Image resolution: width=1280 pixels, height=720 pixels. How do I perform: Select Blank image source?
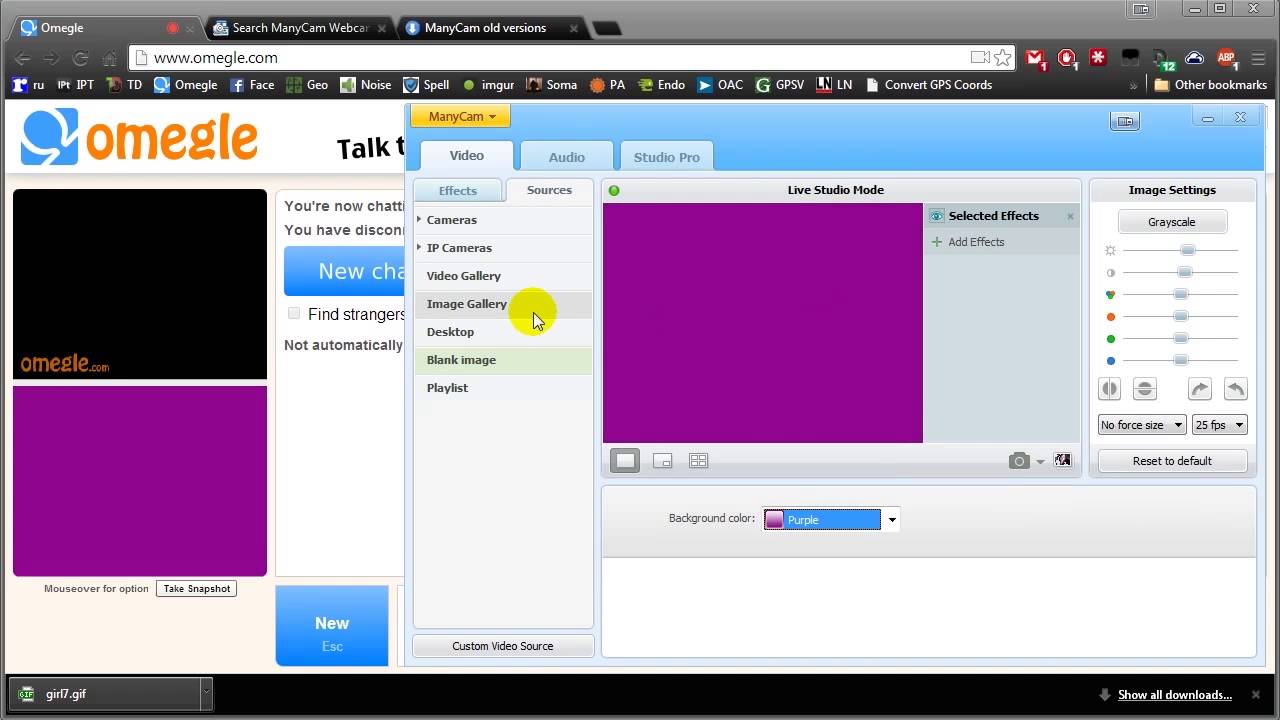click(x=503, y=360)
